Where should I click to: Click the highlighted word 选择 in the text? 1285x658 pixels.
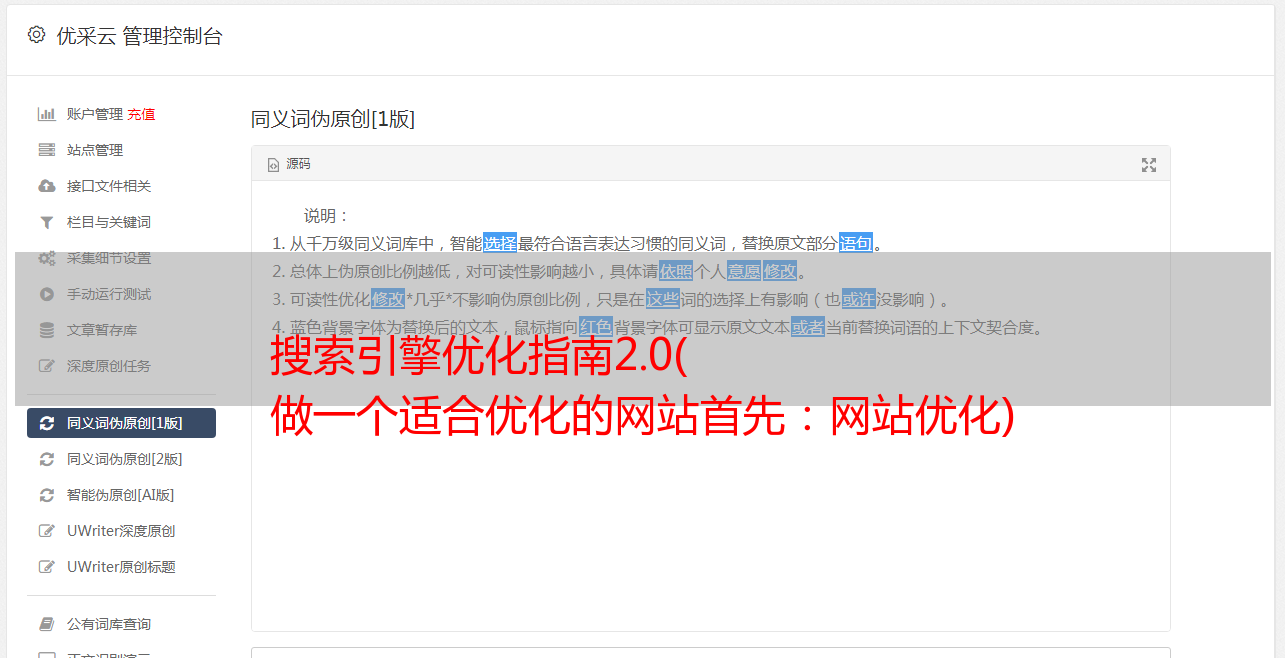click(x=500, y=243)
